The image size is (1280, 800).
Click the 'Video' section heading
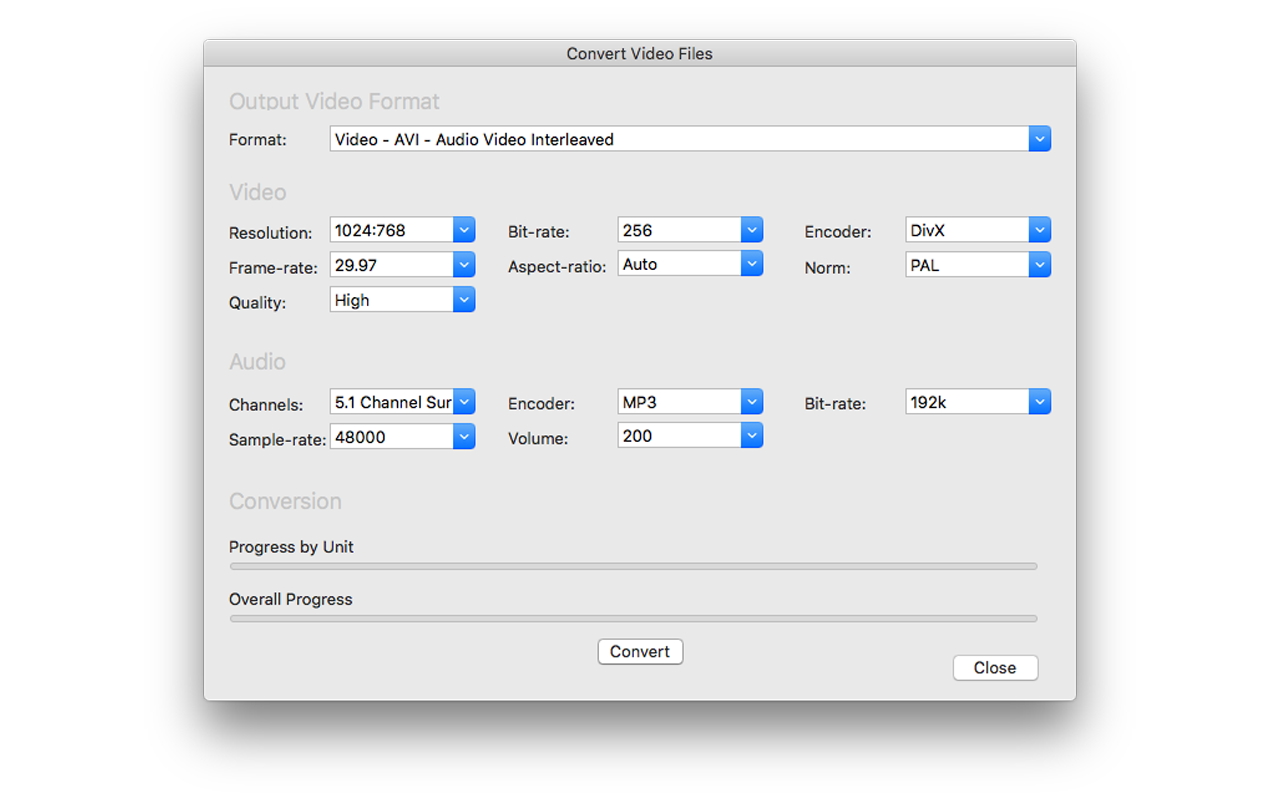click(x=257, y=192)
